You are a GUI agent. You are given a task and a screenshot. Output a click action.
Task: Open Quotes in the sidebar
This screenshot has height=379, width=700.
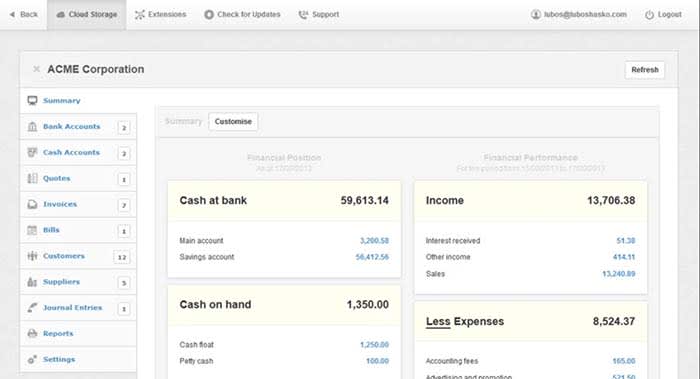[x=78, y=178]
